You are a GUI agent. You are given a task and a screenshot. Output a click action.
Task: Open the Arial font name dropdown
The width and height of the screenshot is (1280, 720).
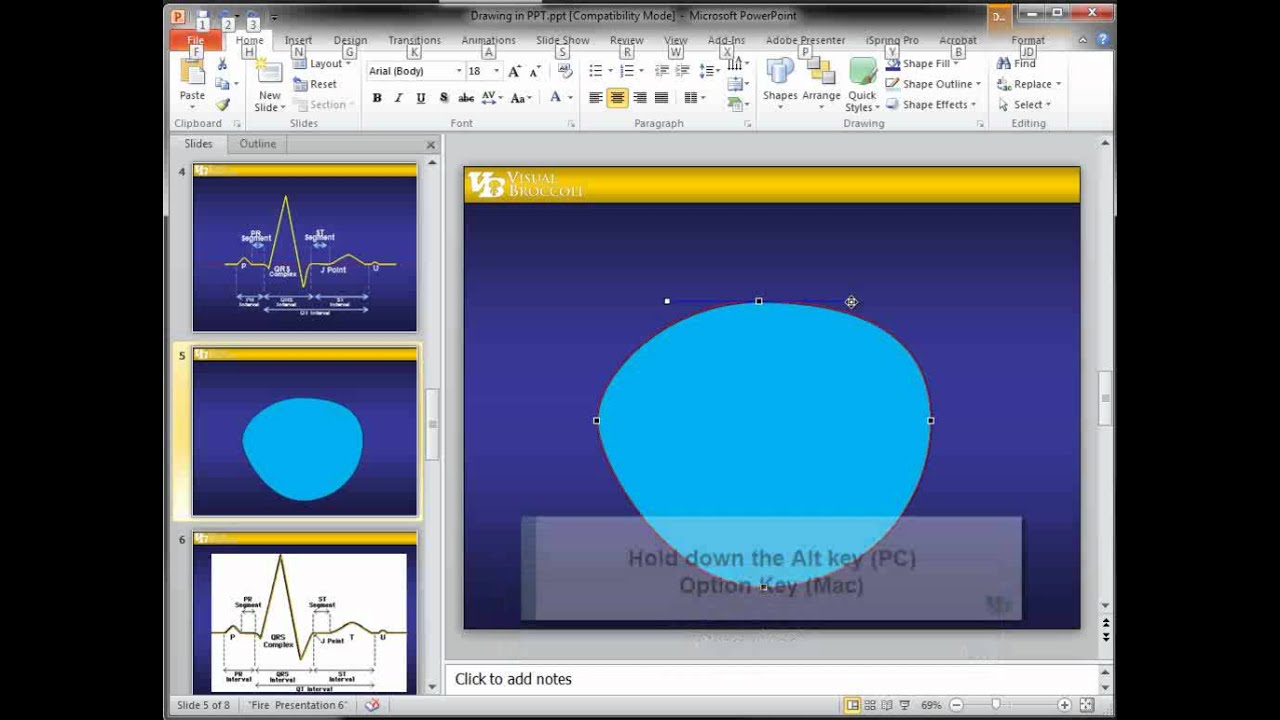pos(459,72)
